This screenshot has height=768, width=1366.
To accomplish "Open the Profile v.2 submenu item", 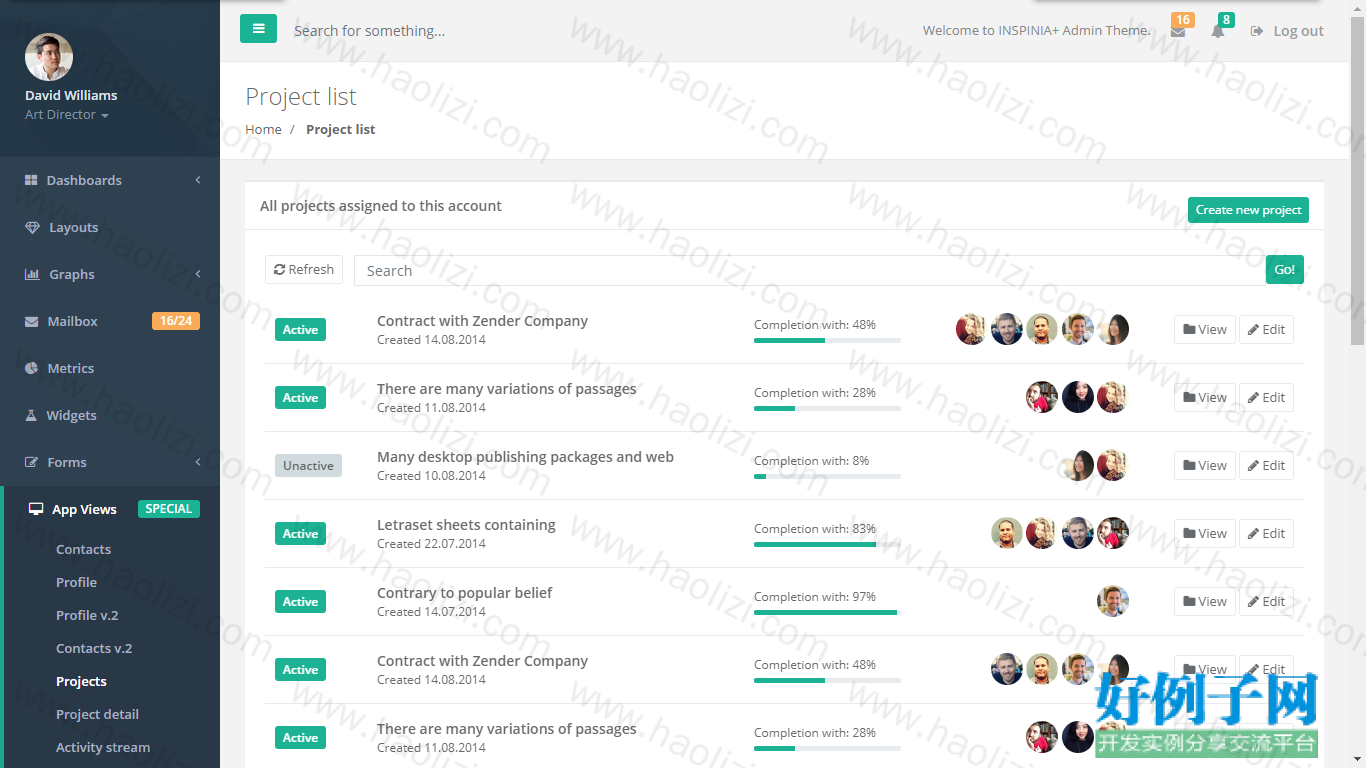I will (x=87, y=615).
